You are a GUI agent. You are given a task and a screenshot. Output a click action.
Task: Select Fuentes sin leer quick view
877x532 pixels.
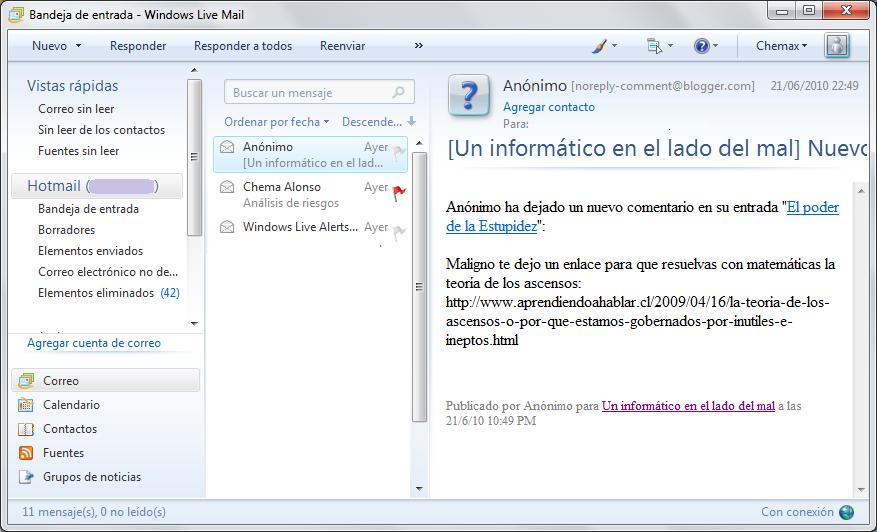click(78, 151)
